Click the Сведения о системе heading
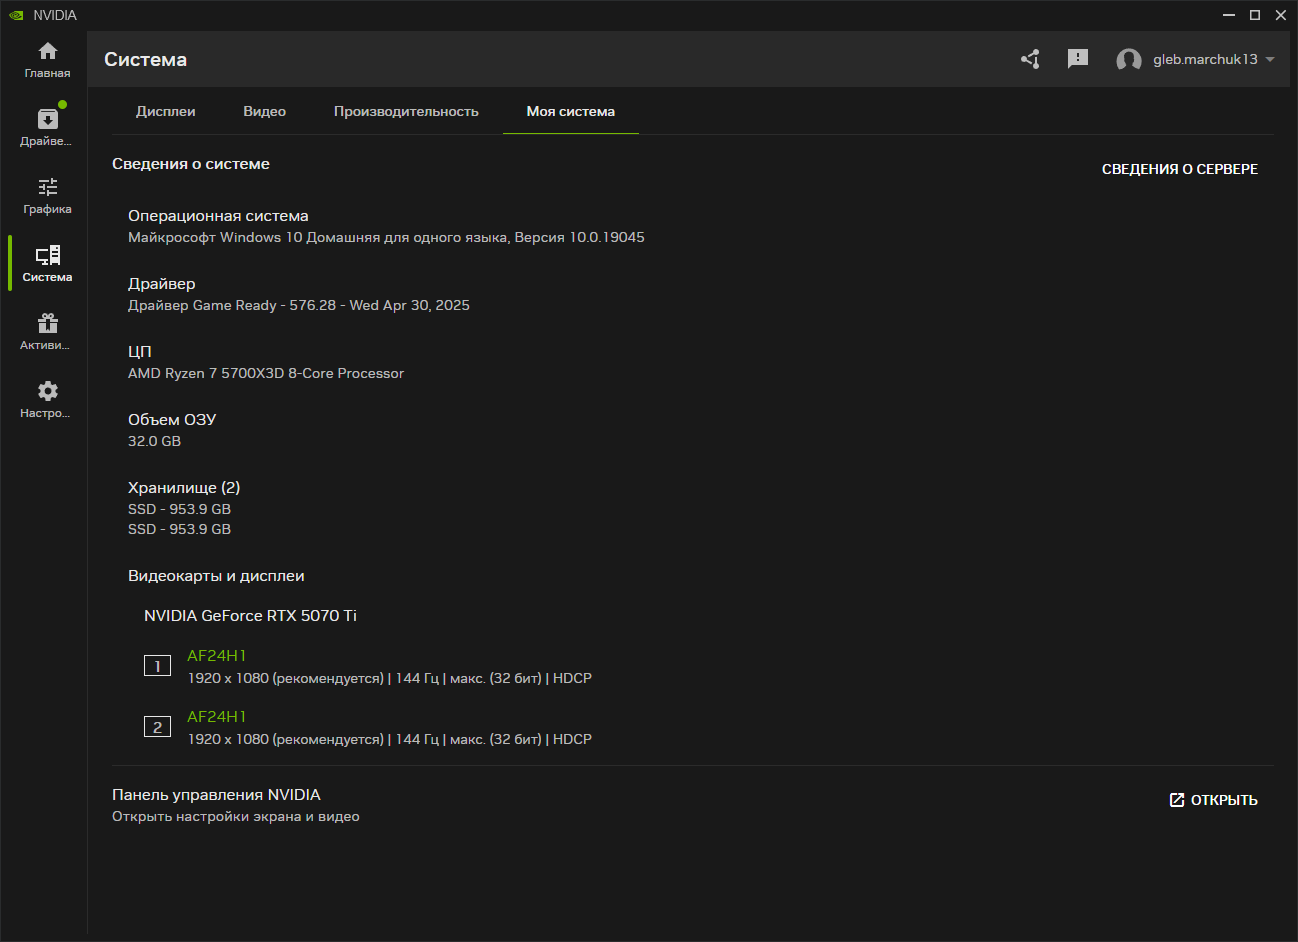 (191, 164)
